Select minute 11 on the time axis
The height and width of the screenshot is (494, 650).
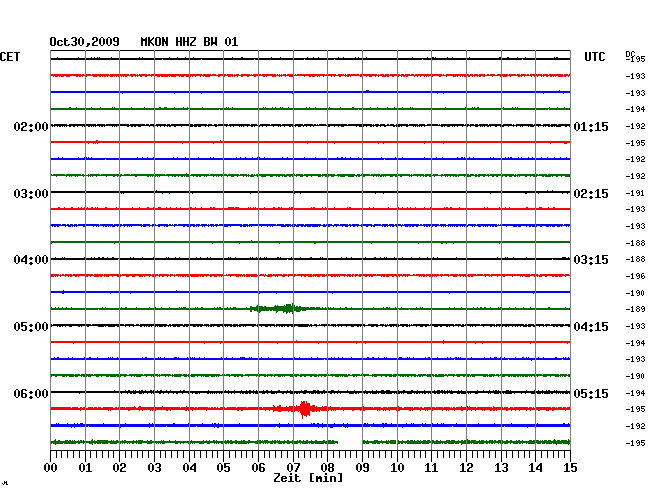[x=431, y=467]
